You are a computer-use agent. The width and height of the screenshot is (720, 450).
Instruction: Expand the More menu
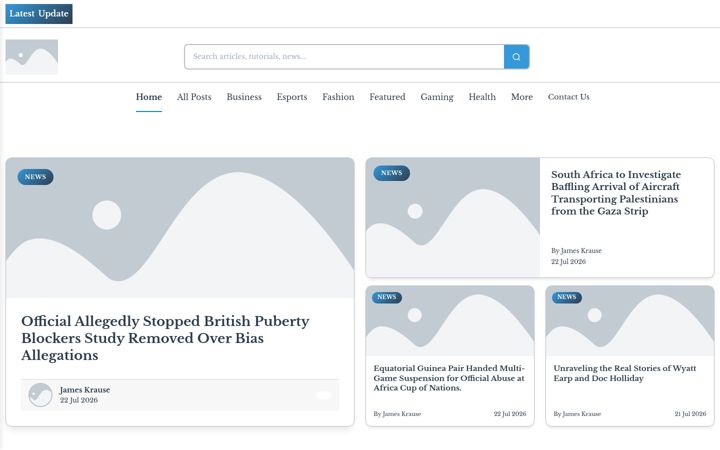(x=522, y=97)
